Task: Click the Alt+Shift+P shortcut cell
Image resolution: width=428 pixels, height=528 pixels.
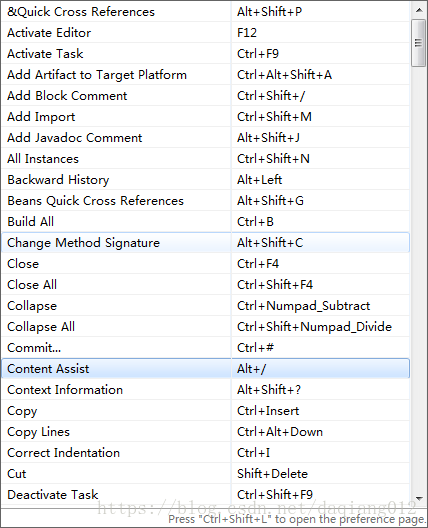Action: (x=321, y=12)
